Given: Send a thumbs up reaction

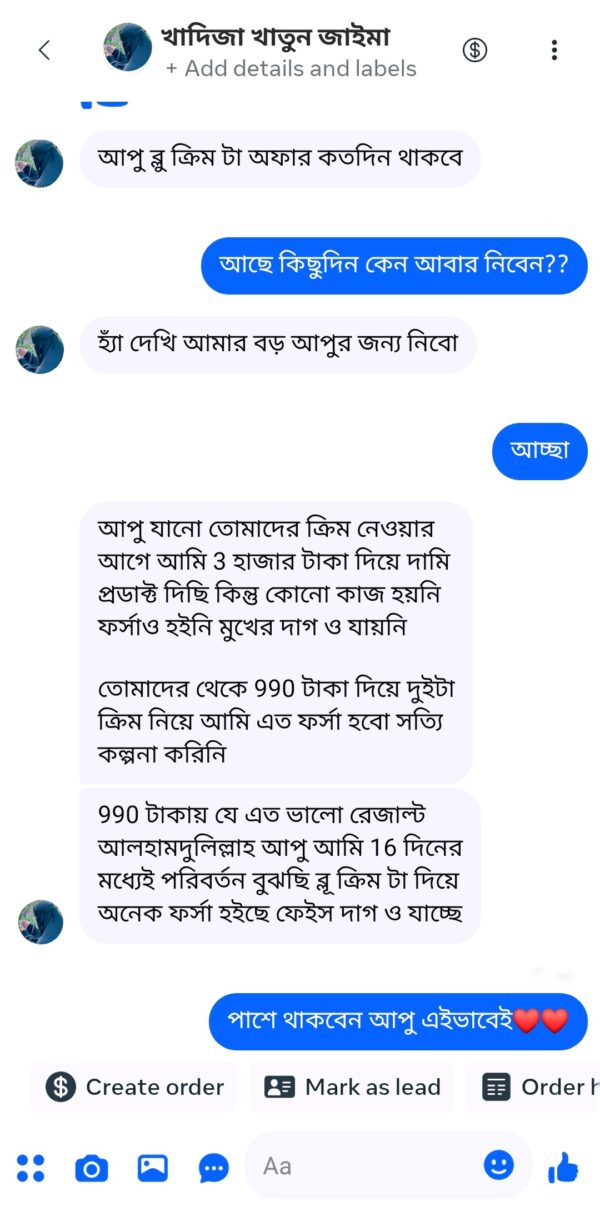Looking at the screenshot, I should tap(562, 1166).
